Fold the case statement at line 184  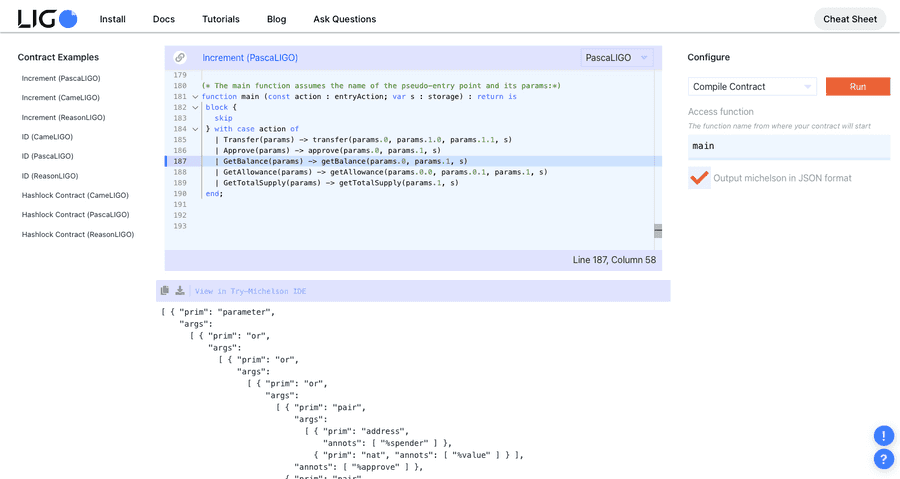(x=195, y=129)
